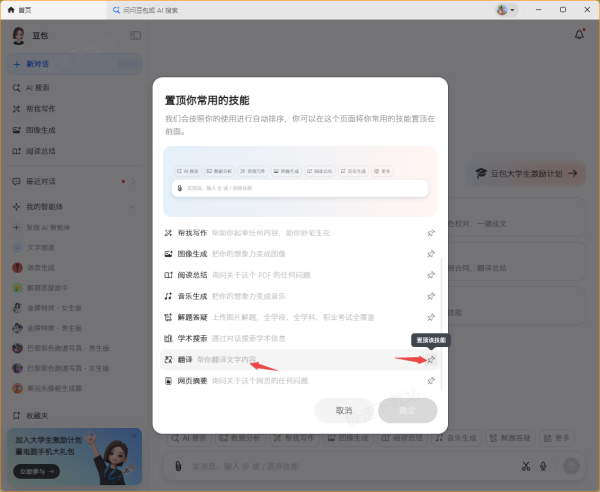
Task: Collapse the sidebar panel icon
Action: coord(135,36)
